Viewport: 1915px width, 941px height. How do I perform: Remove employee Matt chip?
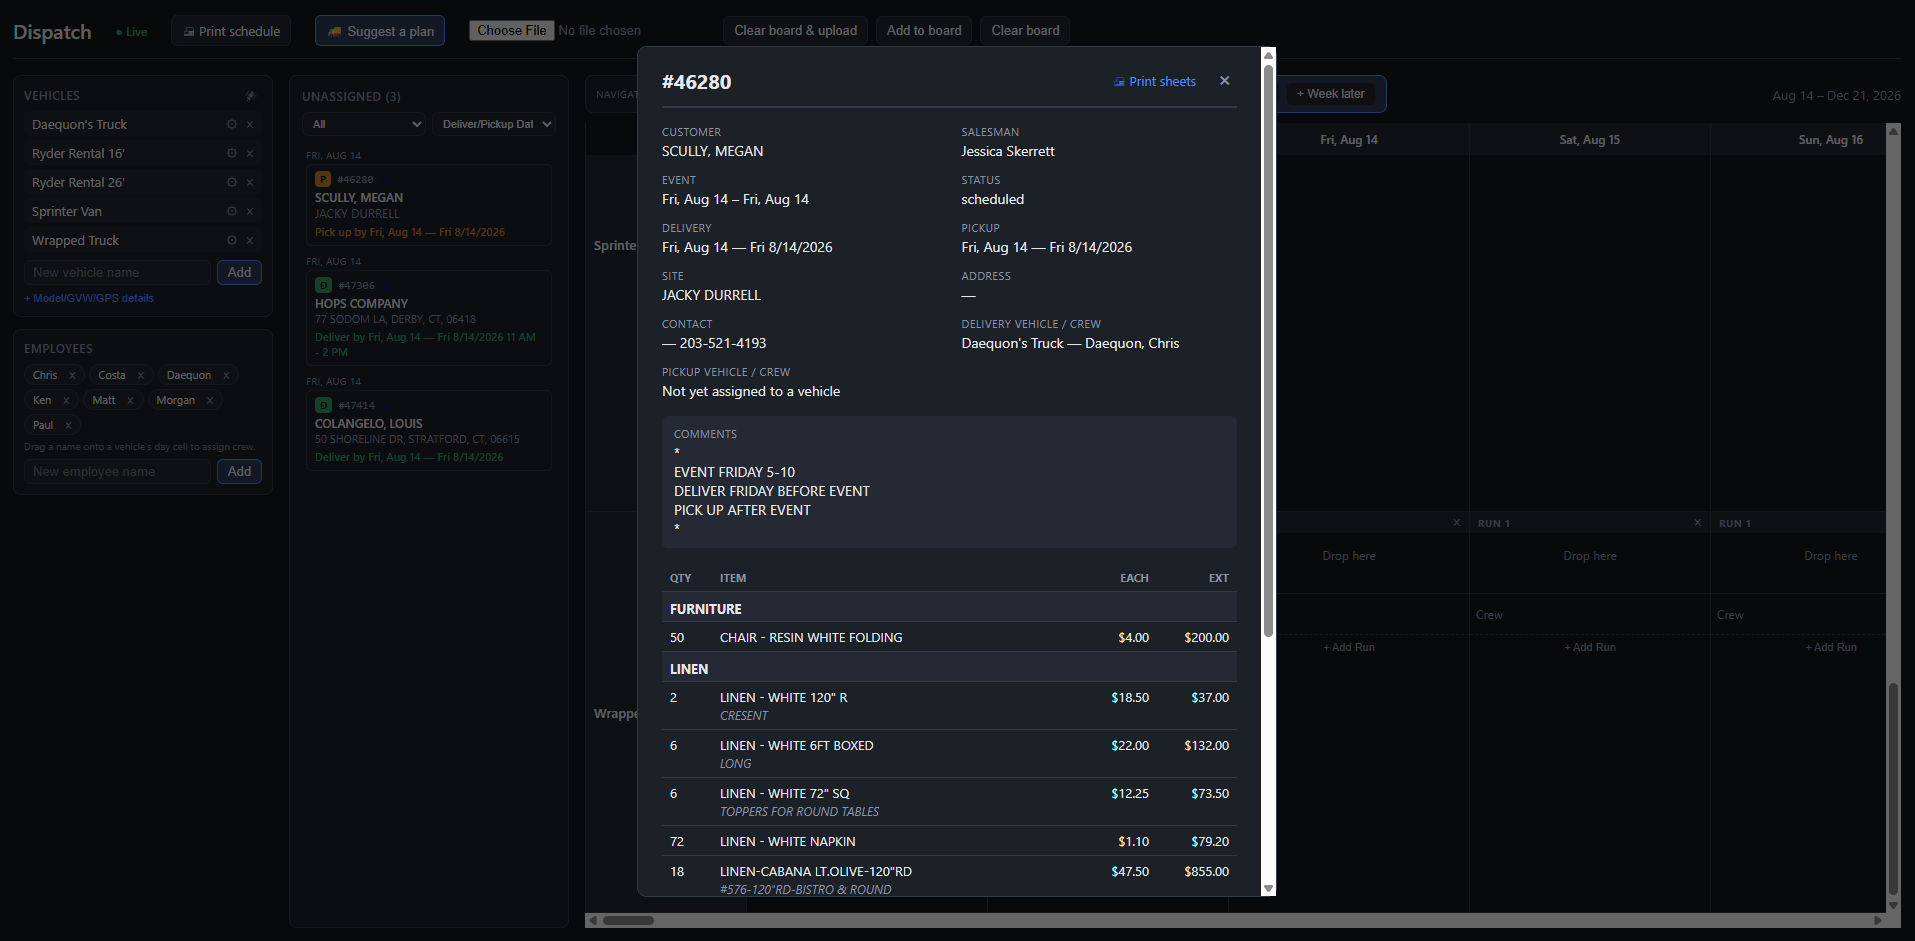130,401
